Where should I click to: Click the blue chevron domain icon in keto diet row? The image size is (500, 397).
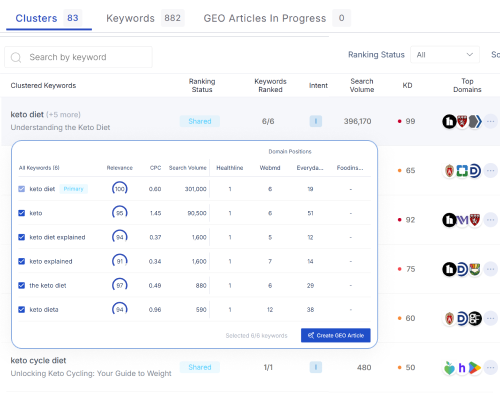pyautogui.click(x=475, y=121)
